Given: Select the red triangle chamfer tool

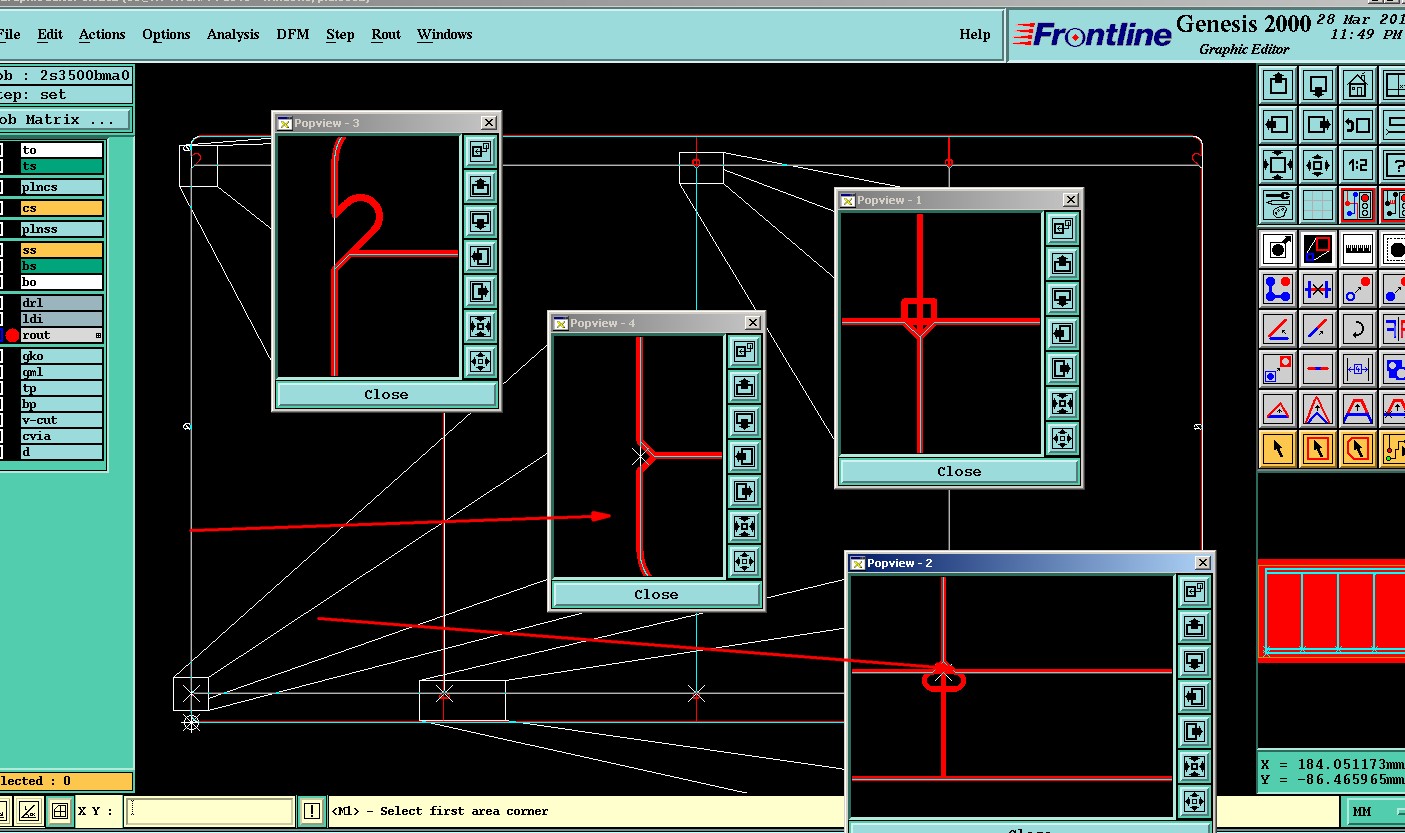Looking at the screenshot, I should pos(1278,409).
